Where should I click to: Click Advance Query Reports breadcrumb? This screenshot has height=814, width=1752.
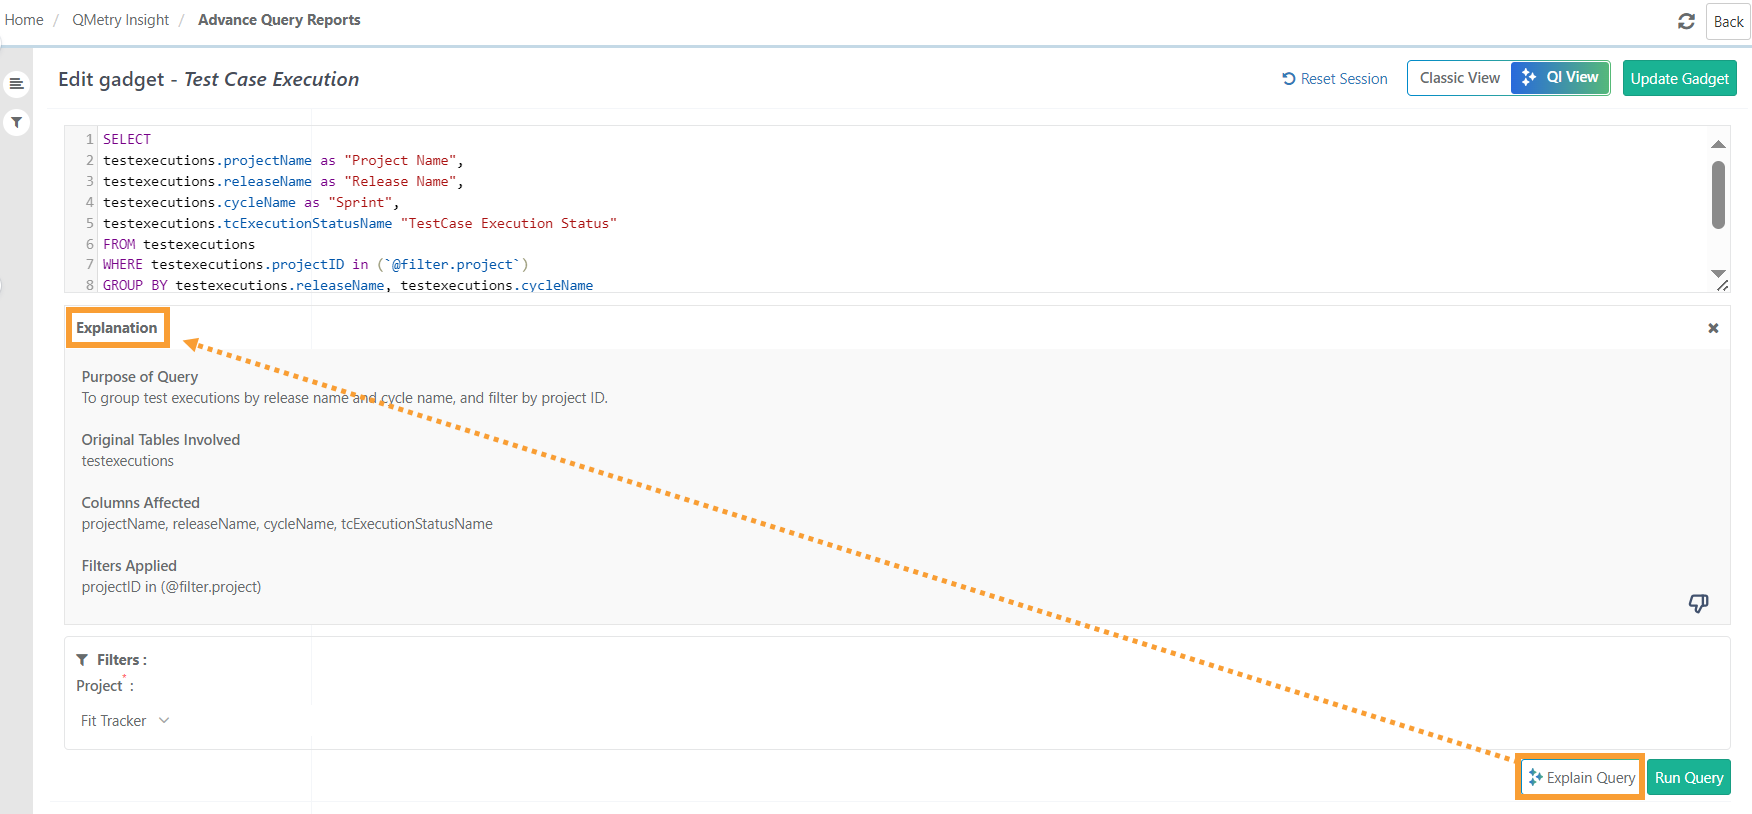(279, 20)
